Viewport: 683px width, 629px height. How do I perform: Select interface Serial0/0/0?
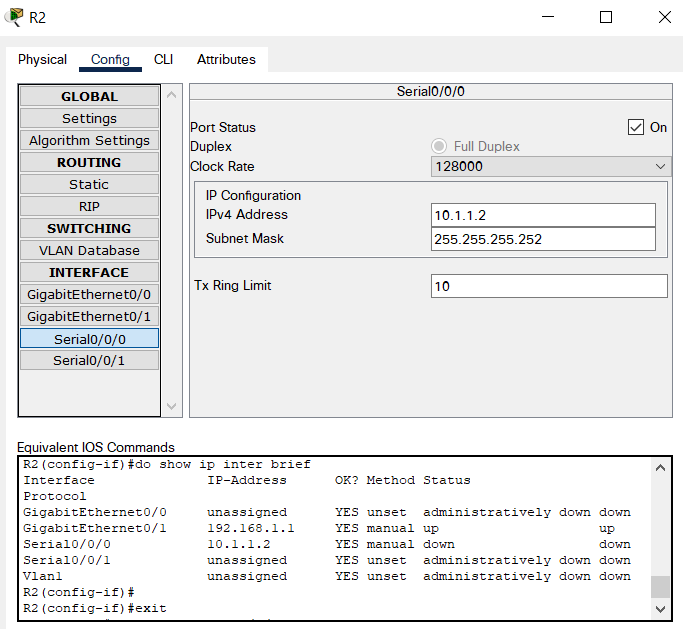89,339
